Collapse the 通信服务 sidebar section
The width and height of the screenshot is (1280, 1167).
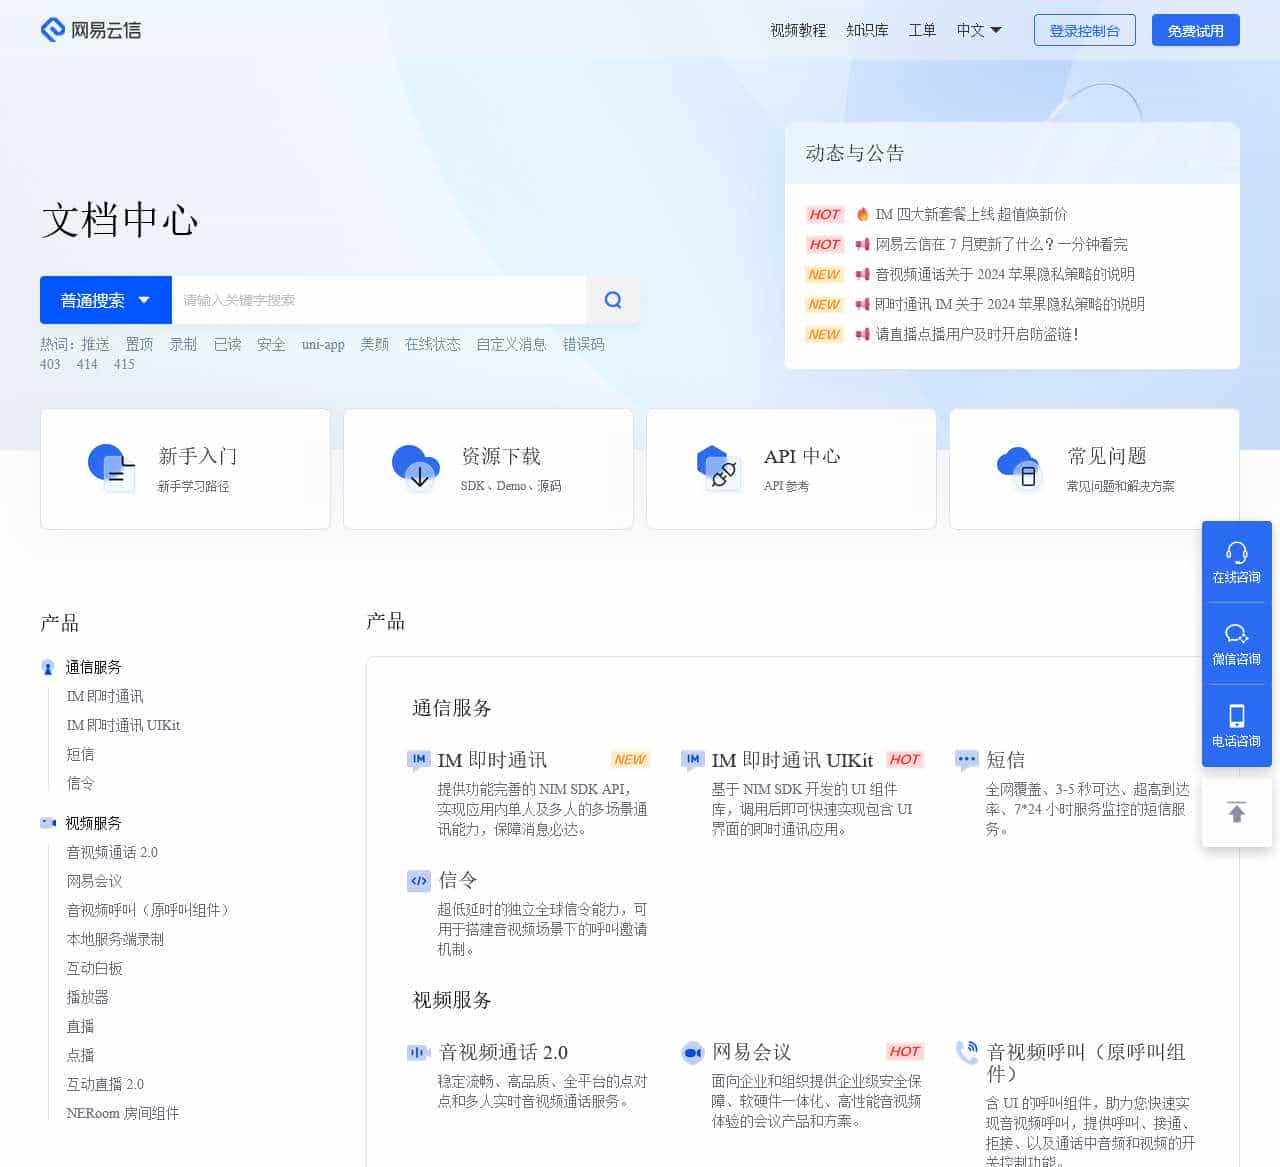point(93,667)
